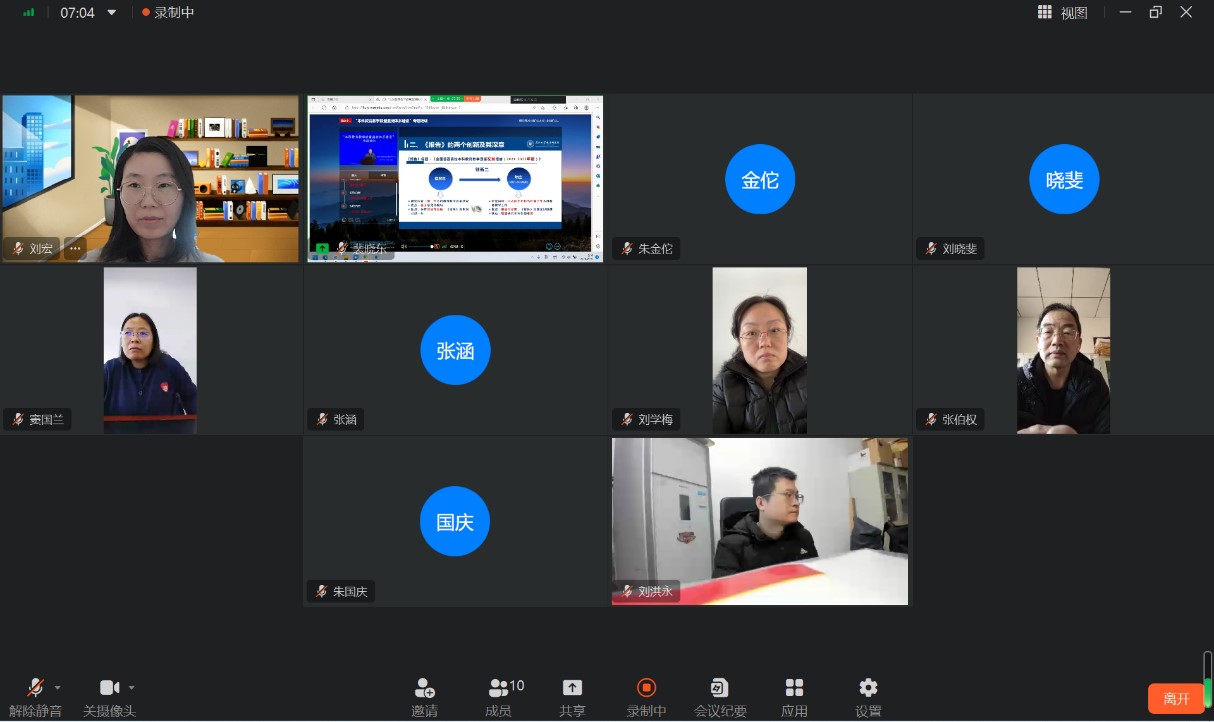The height and width of the screenshot is (722, 1214).
Task: Click the 共享 share screen icon
Action: click(572, 688)
